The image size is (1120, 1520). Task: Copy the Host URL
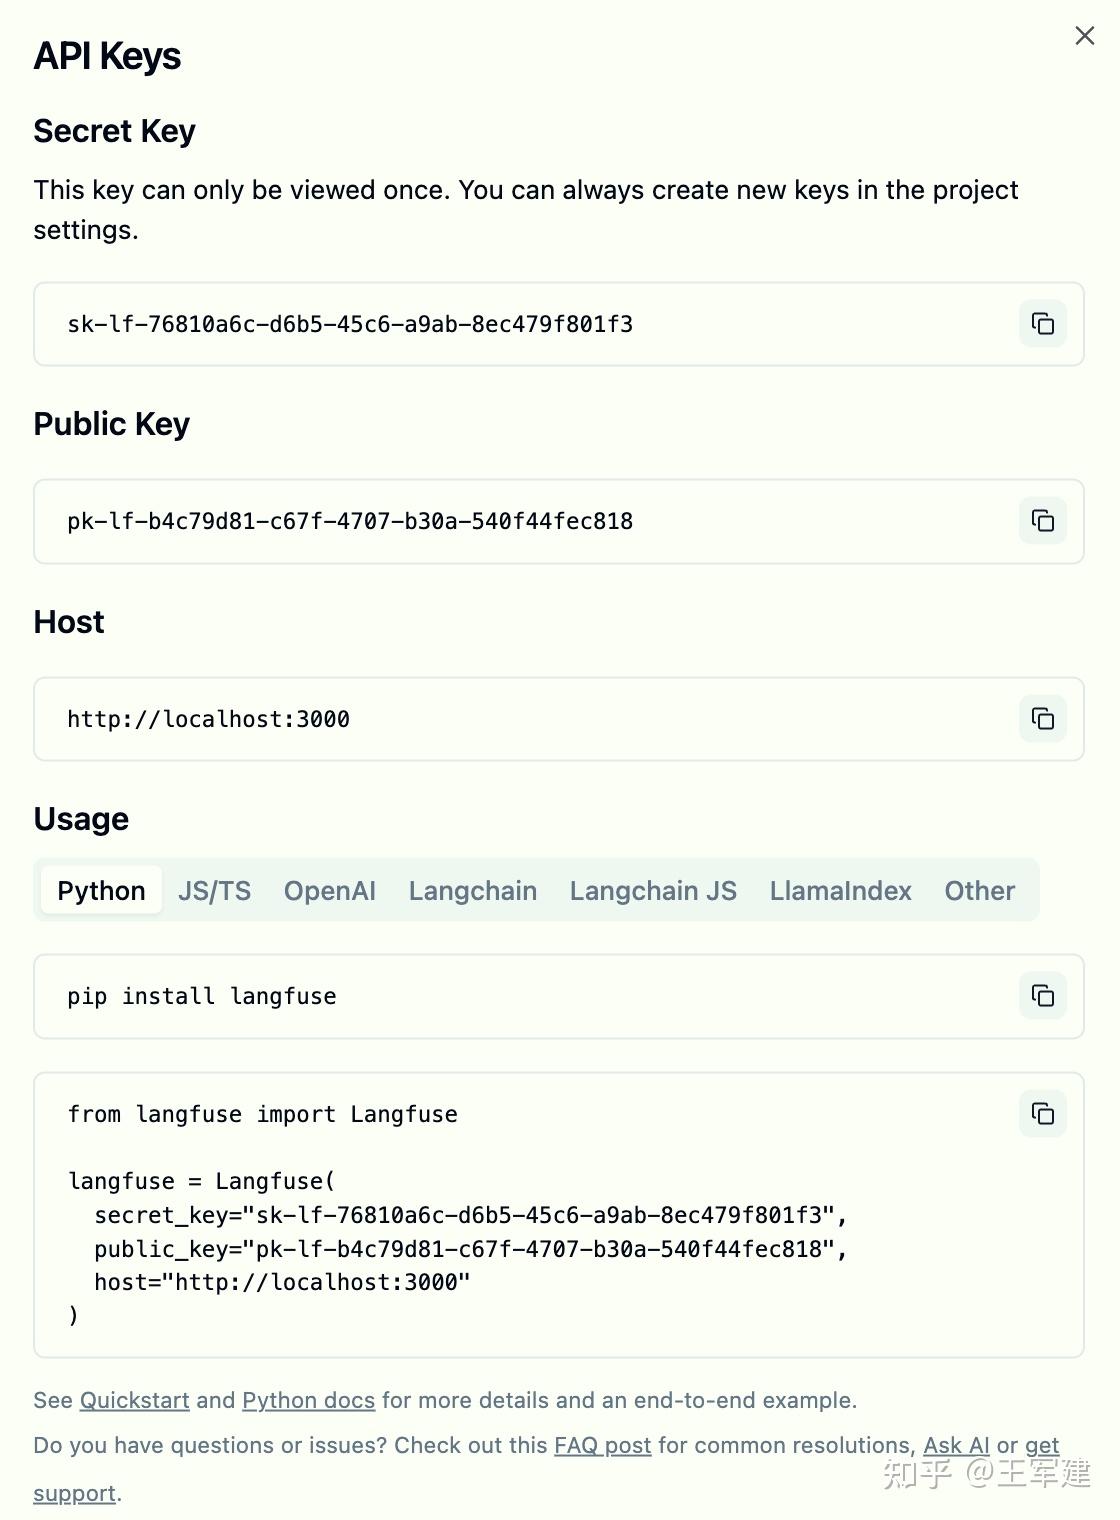click(1043, 719)
